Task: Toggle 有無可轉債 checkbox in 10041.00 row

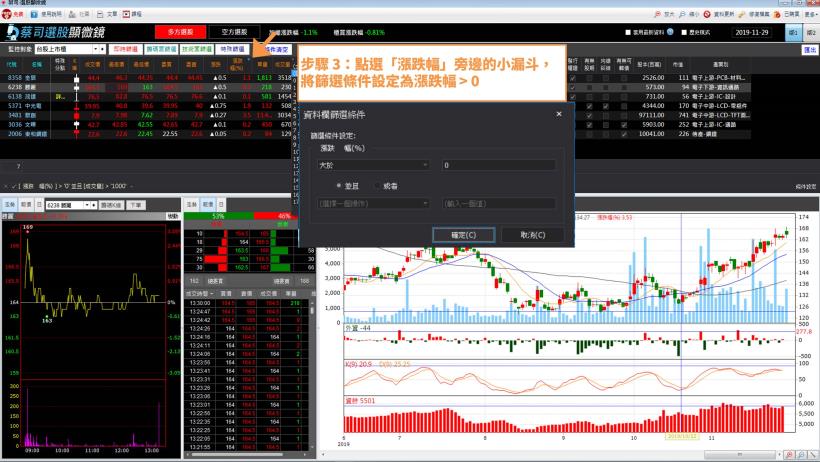Action: (x=623, y=134)
